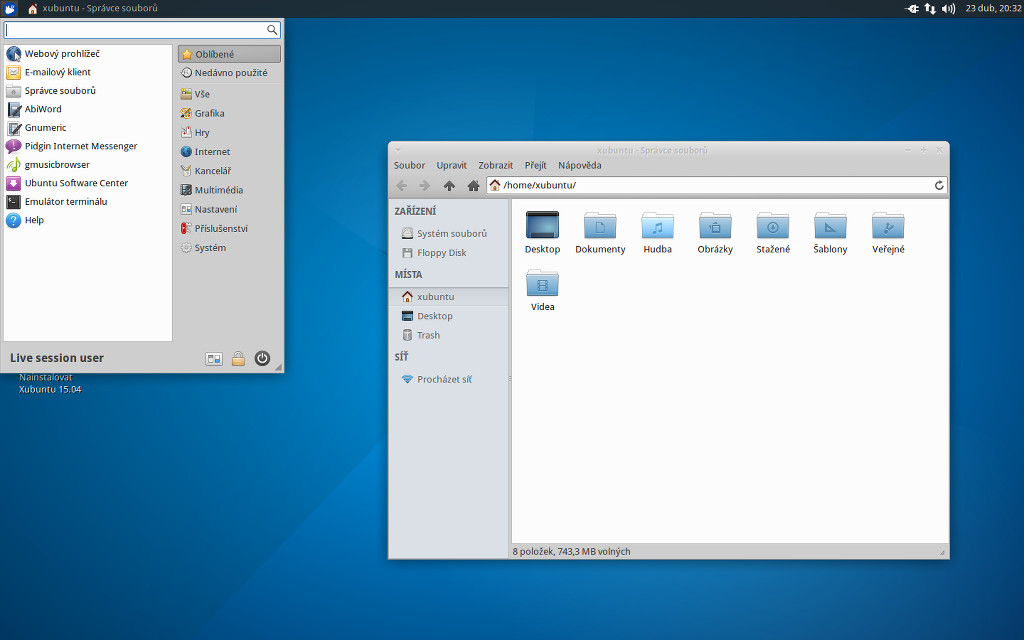1024x640 pixels.
Task: Reload the current folder
Action: pyautogui.click(x=939, y=185)
